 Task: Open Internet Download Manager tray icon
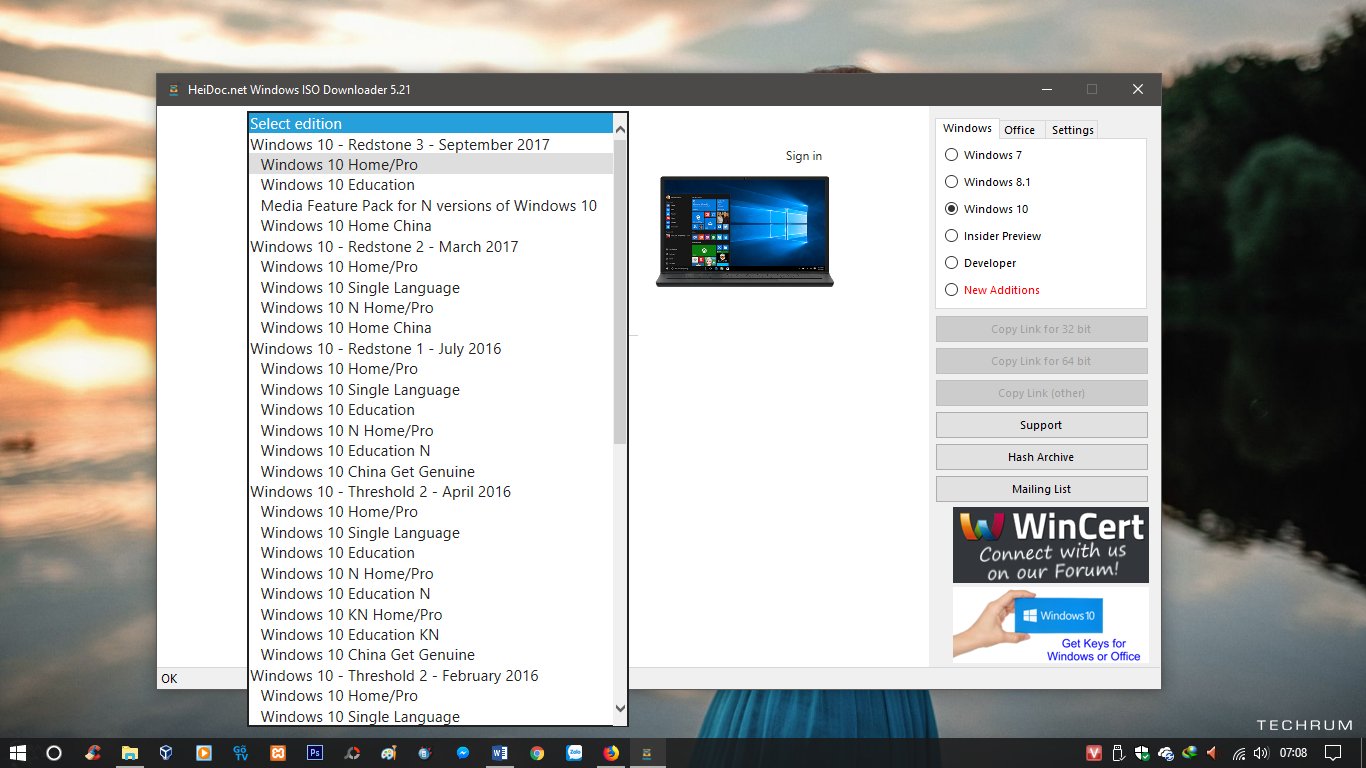pos(1189,753)
